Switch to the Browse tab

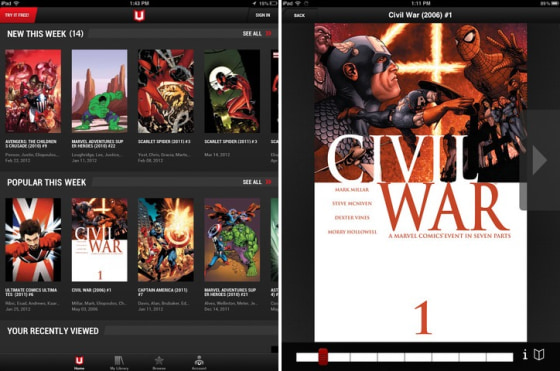tap(159, 362)
